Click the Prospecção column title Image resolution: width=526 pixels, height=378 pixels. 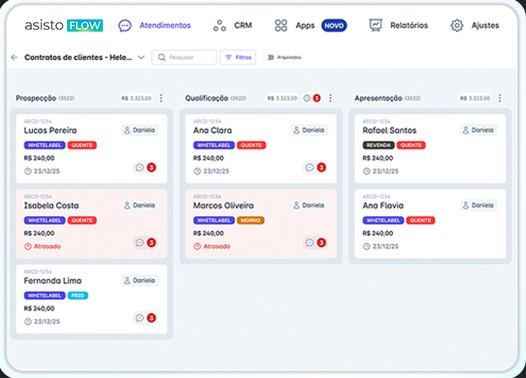click(36, 98)
